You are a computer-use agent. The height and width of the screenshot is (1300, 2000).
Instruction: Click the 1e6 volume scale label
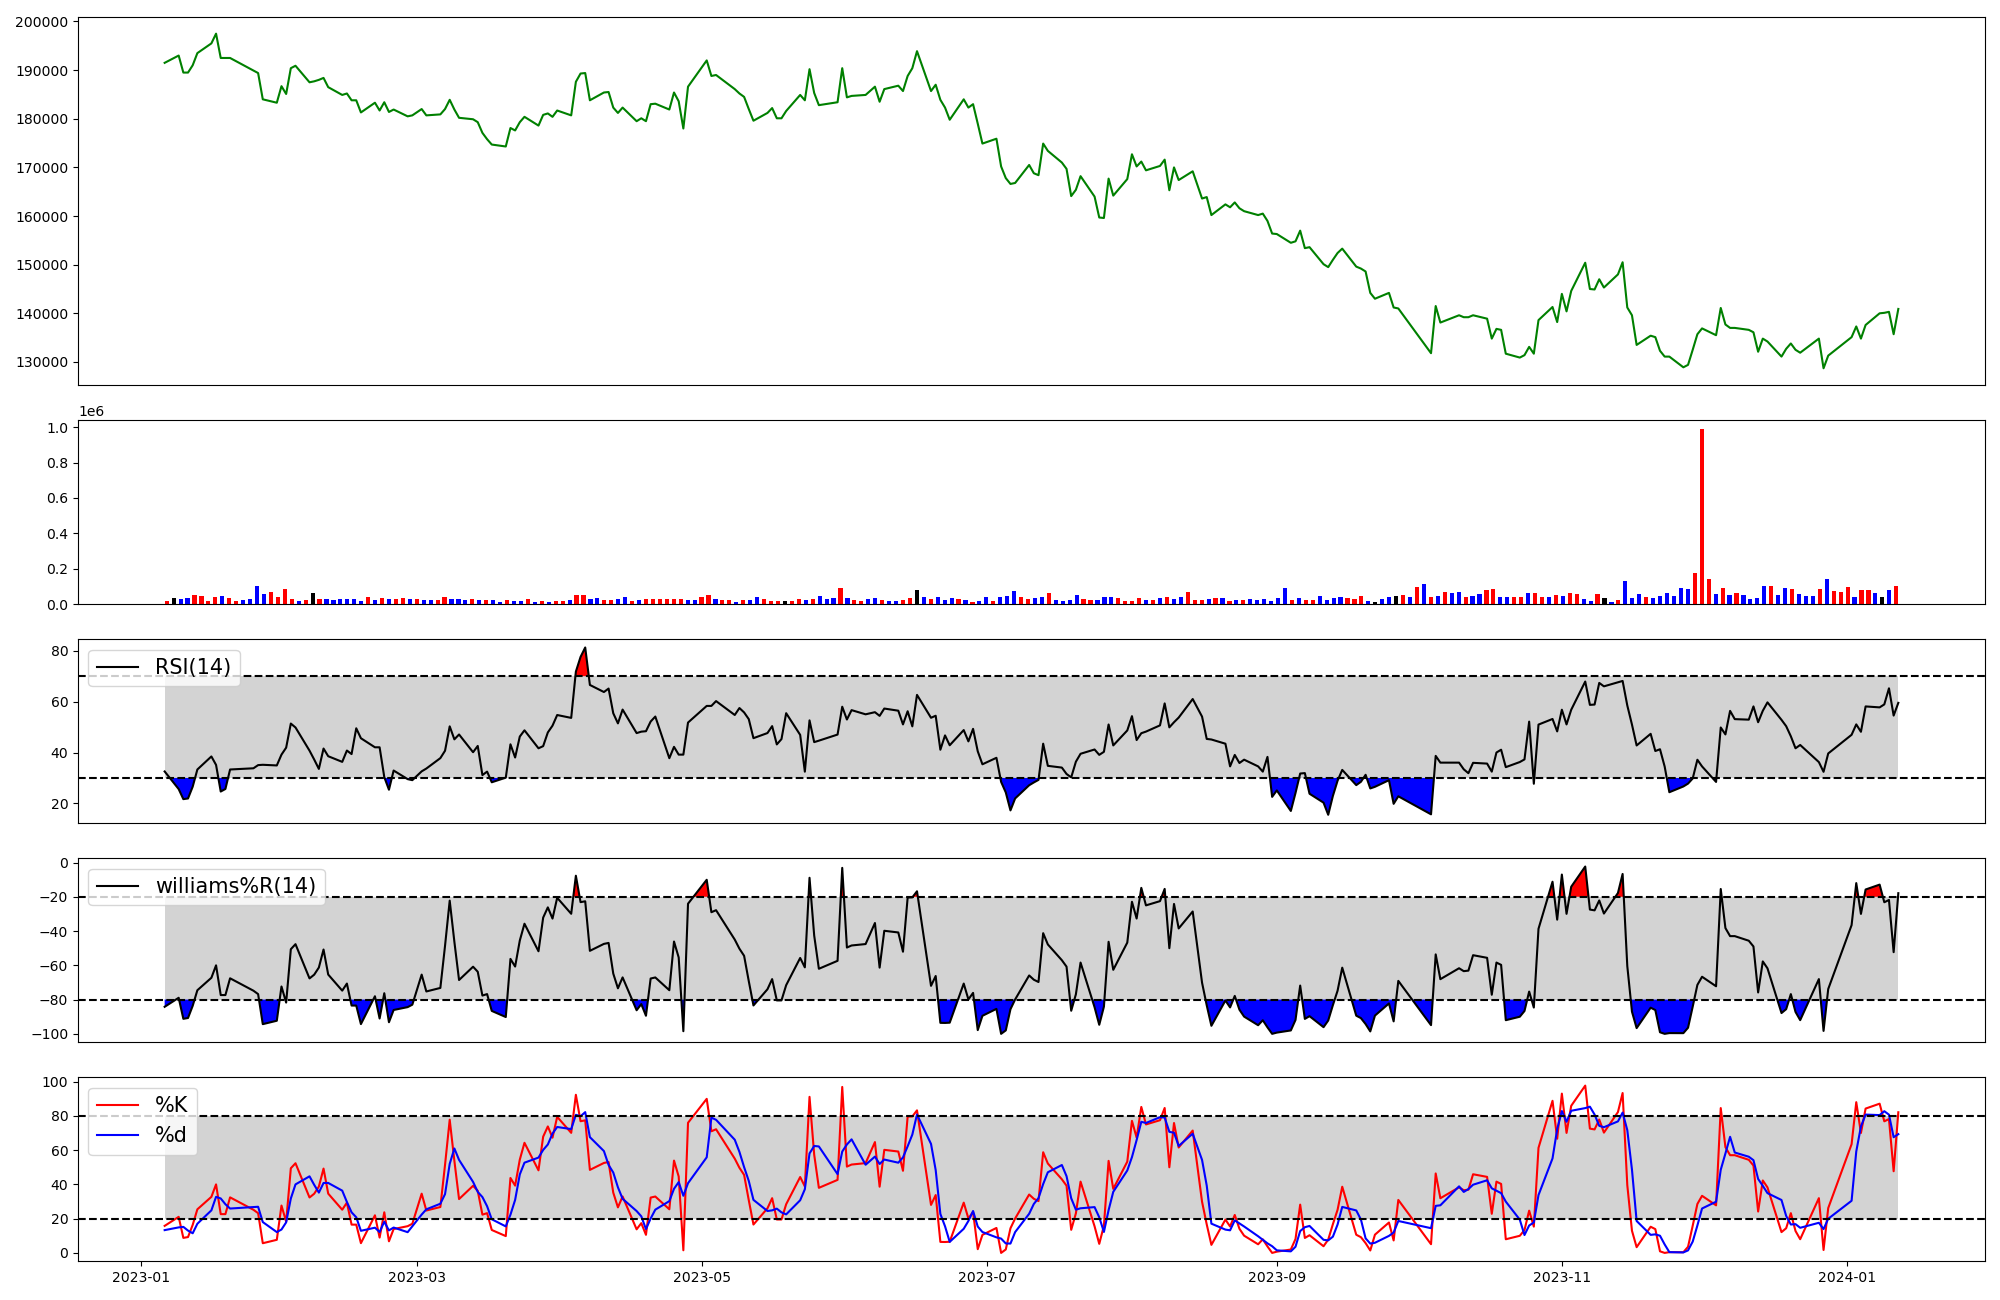click(x=91, y=412)
